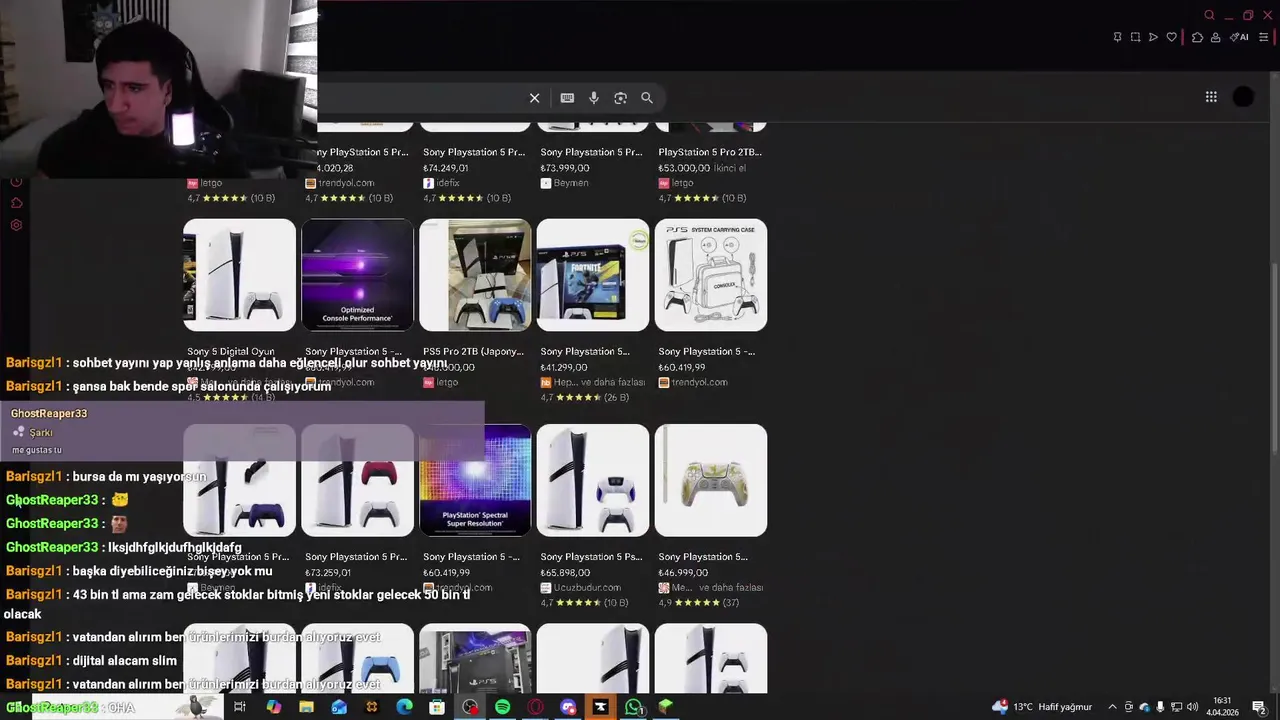Viewport: 1280px width, 720px height.
Task: Open settings gear in the browser sidebar
Action: (x=16, y=225)
